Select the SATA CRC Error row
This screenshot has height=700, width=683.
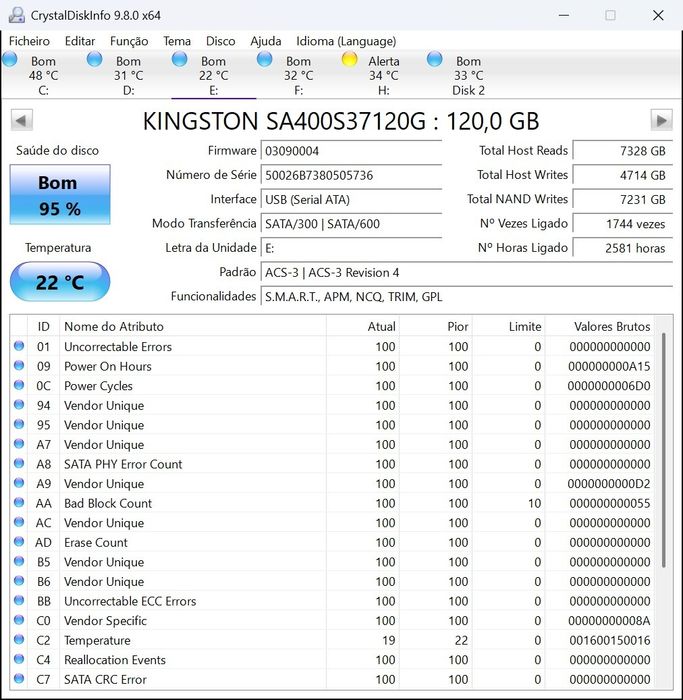[332, 679]
